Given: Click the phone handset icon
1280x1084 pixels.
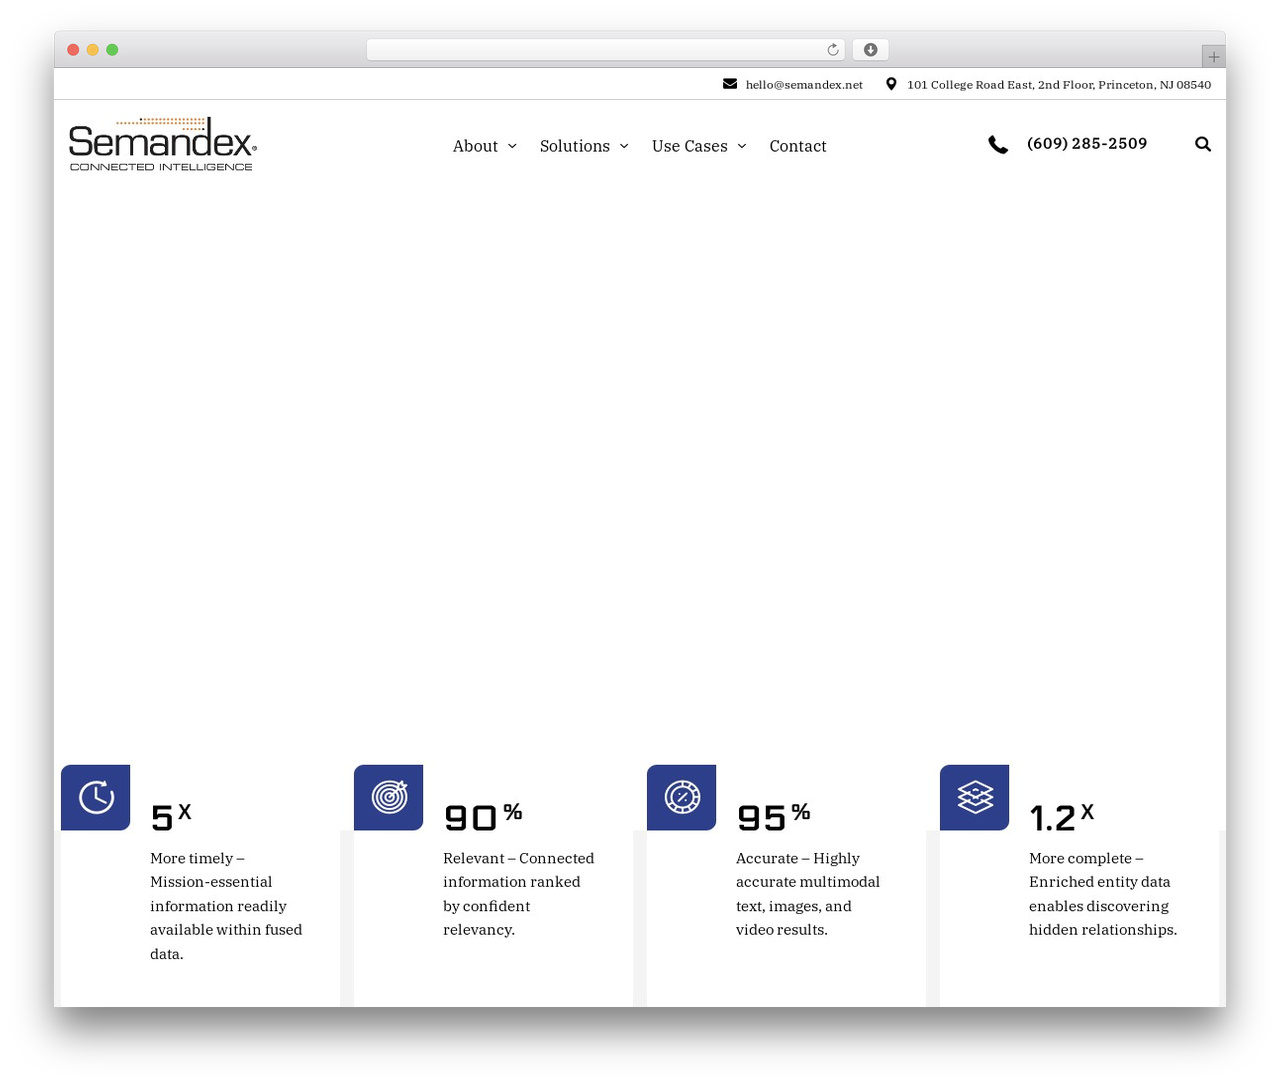Looking at the screenshot, I should 998,145.
